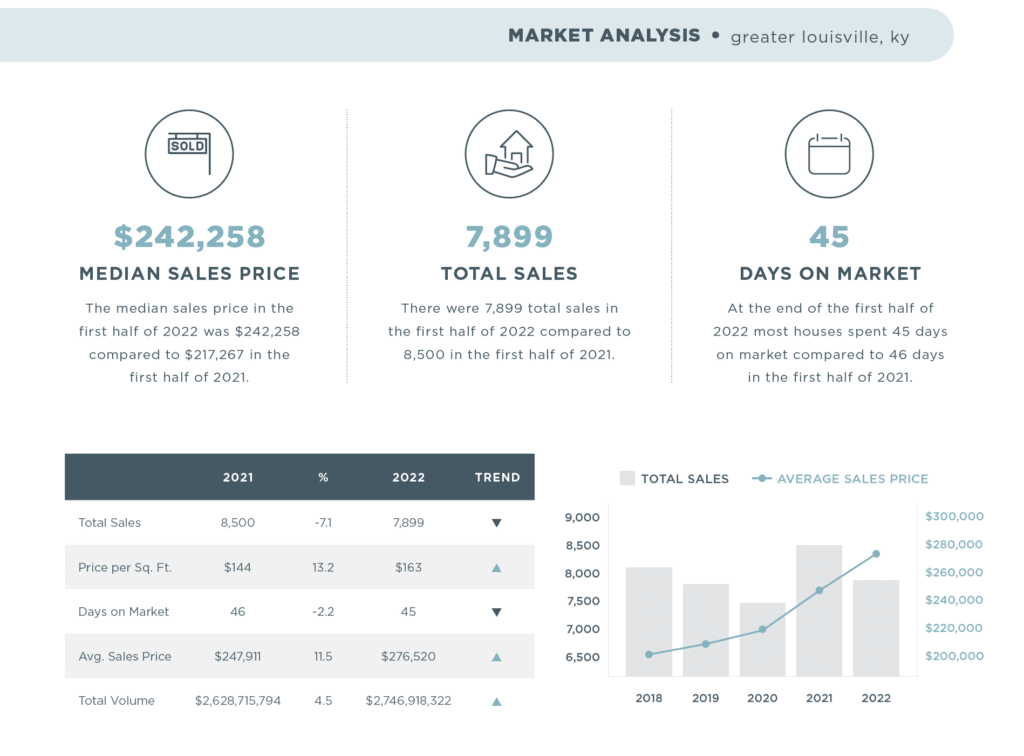Click the $2,746,918,322 total volume cell
Viewport: 1024px width, 756px height.
408,701
